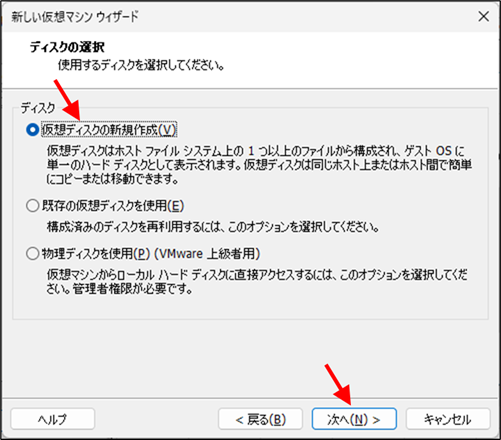Click the red arrow pointing at 新規作成 option
The image size is (501, 440).
[67, 100]
